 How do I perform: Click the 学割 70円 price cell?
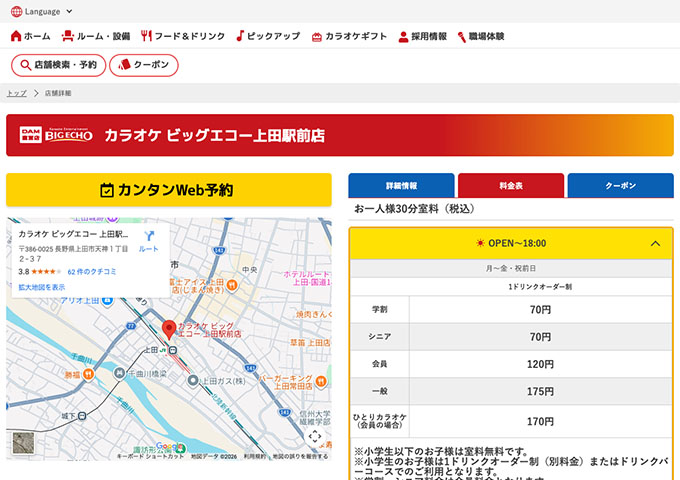(540, 310)
